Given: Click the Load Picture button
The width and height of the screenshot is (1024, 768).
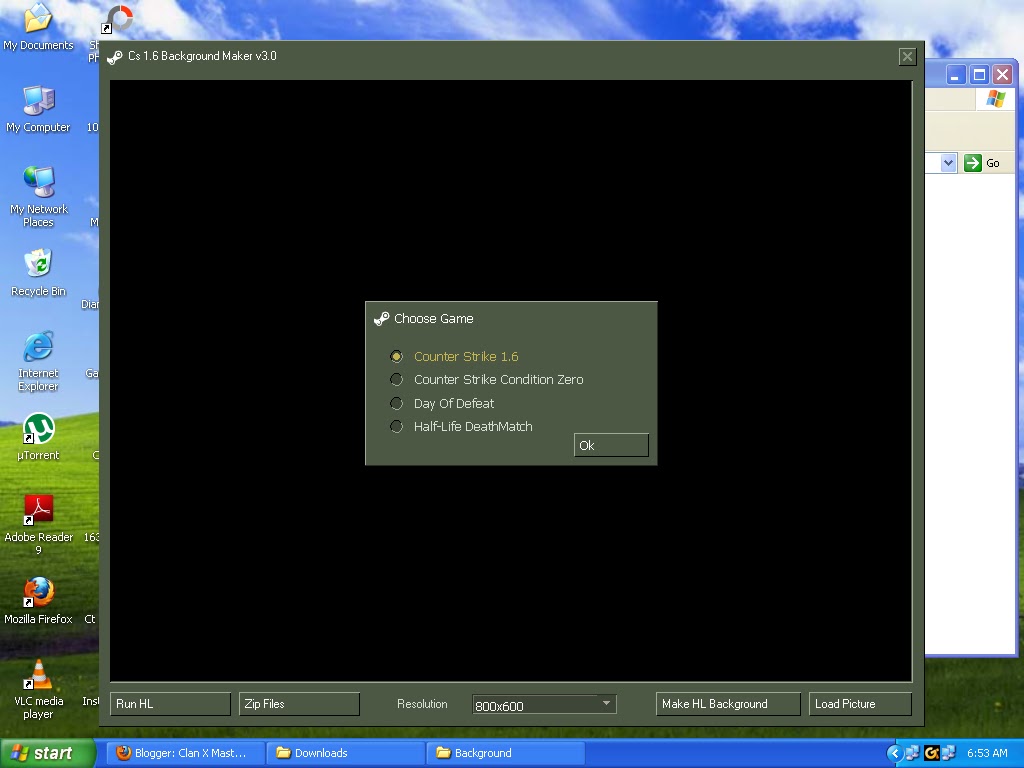Looking at the screenshot, I should tap(860, 704).
